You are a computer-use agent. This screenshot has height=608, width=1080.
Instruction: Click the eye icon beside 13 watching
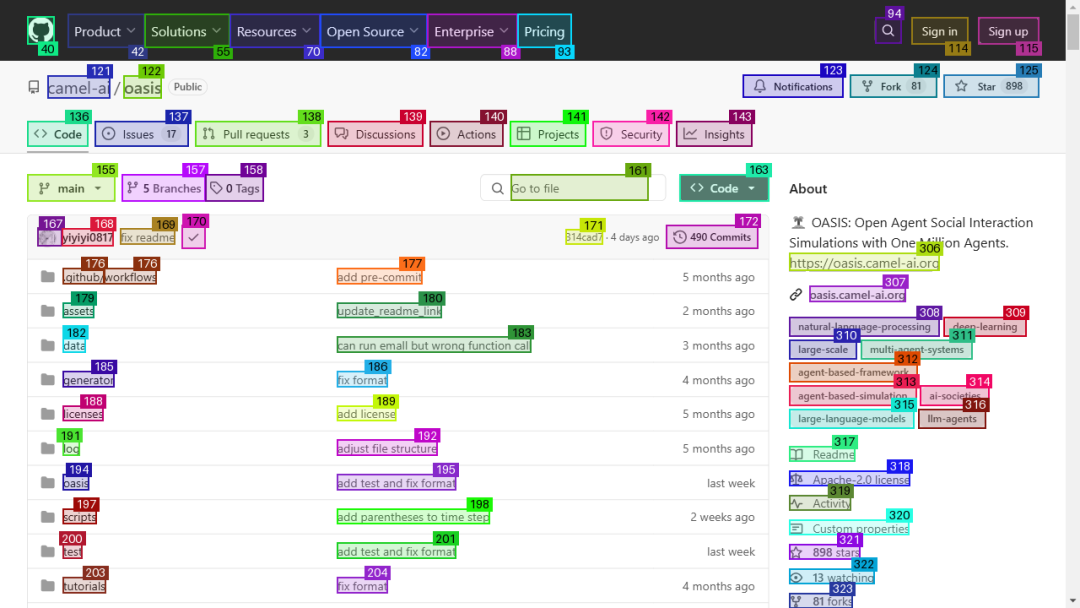click(x=797, y=578)
